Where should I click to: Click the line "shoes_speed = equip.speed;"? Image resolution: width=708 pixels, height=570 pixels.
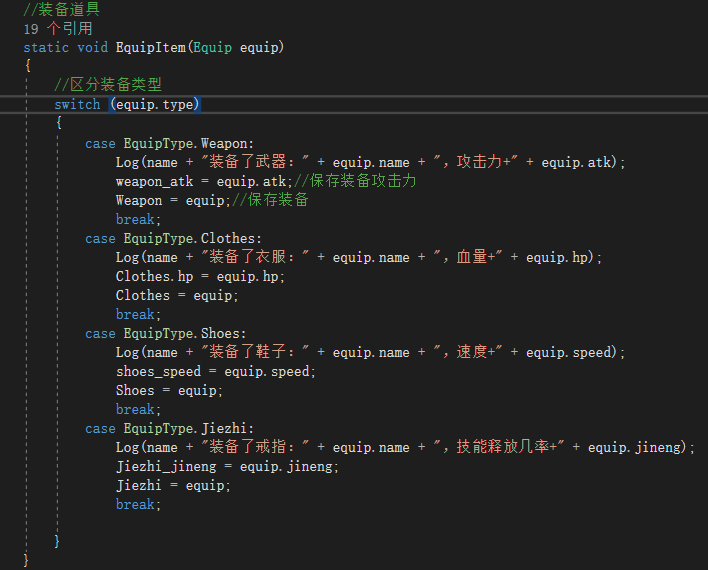click(215, 371)
